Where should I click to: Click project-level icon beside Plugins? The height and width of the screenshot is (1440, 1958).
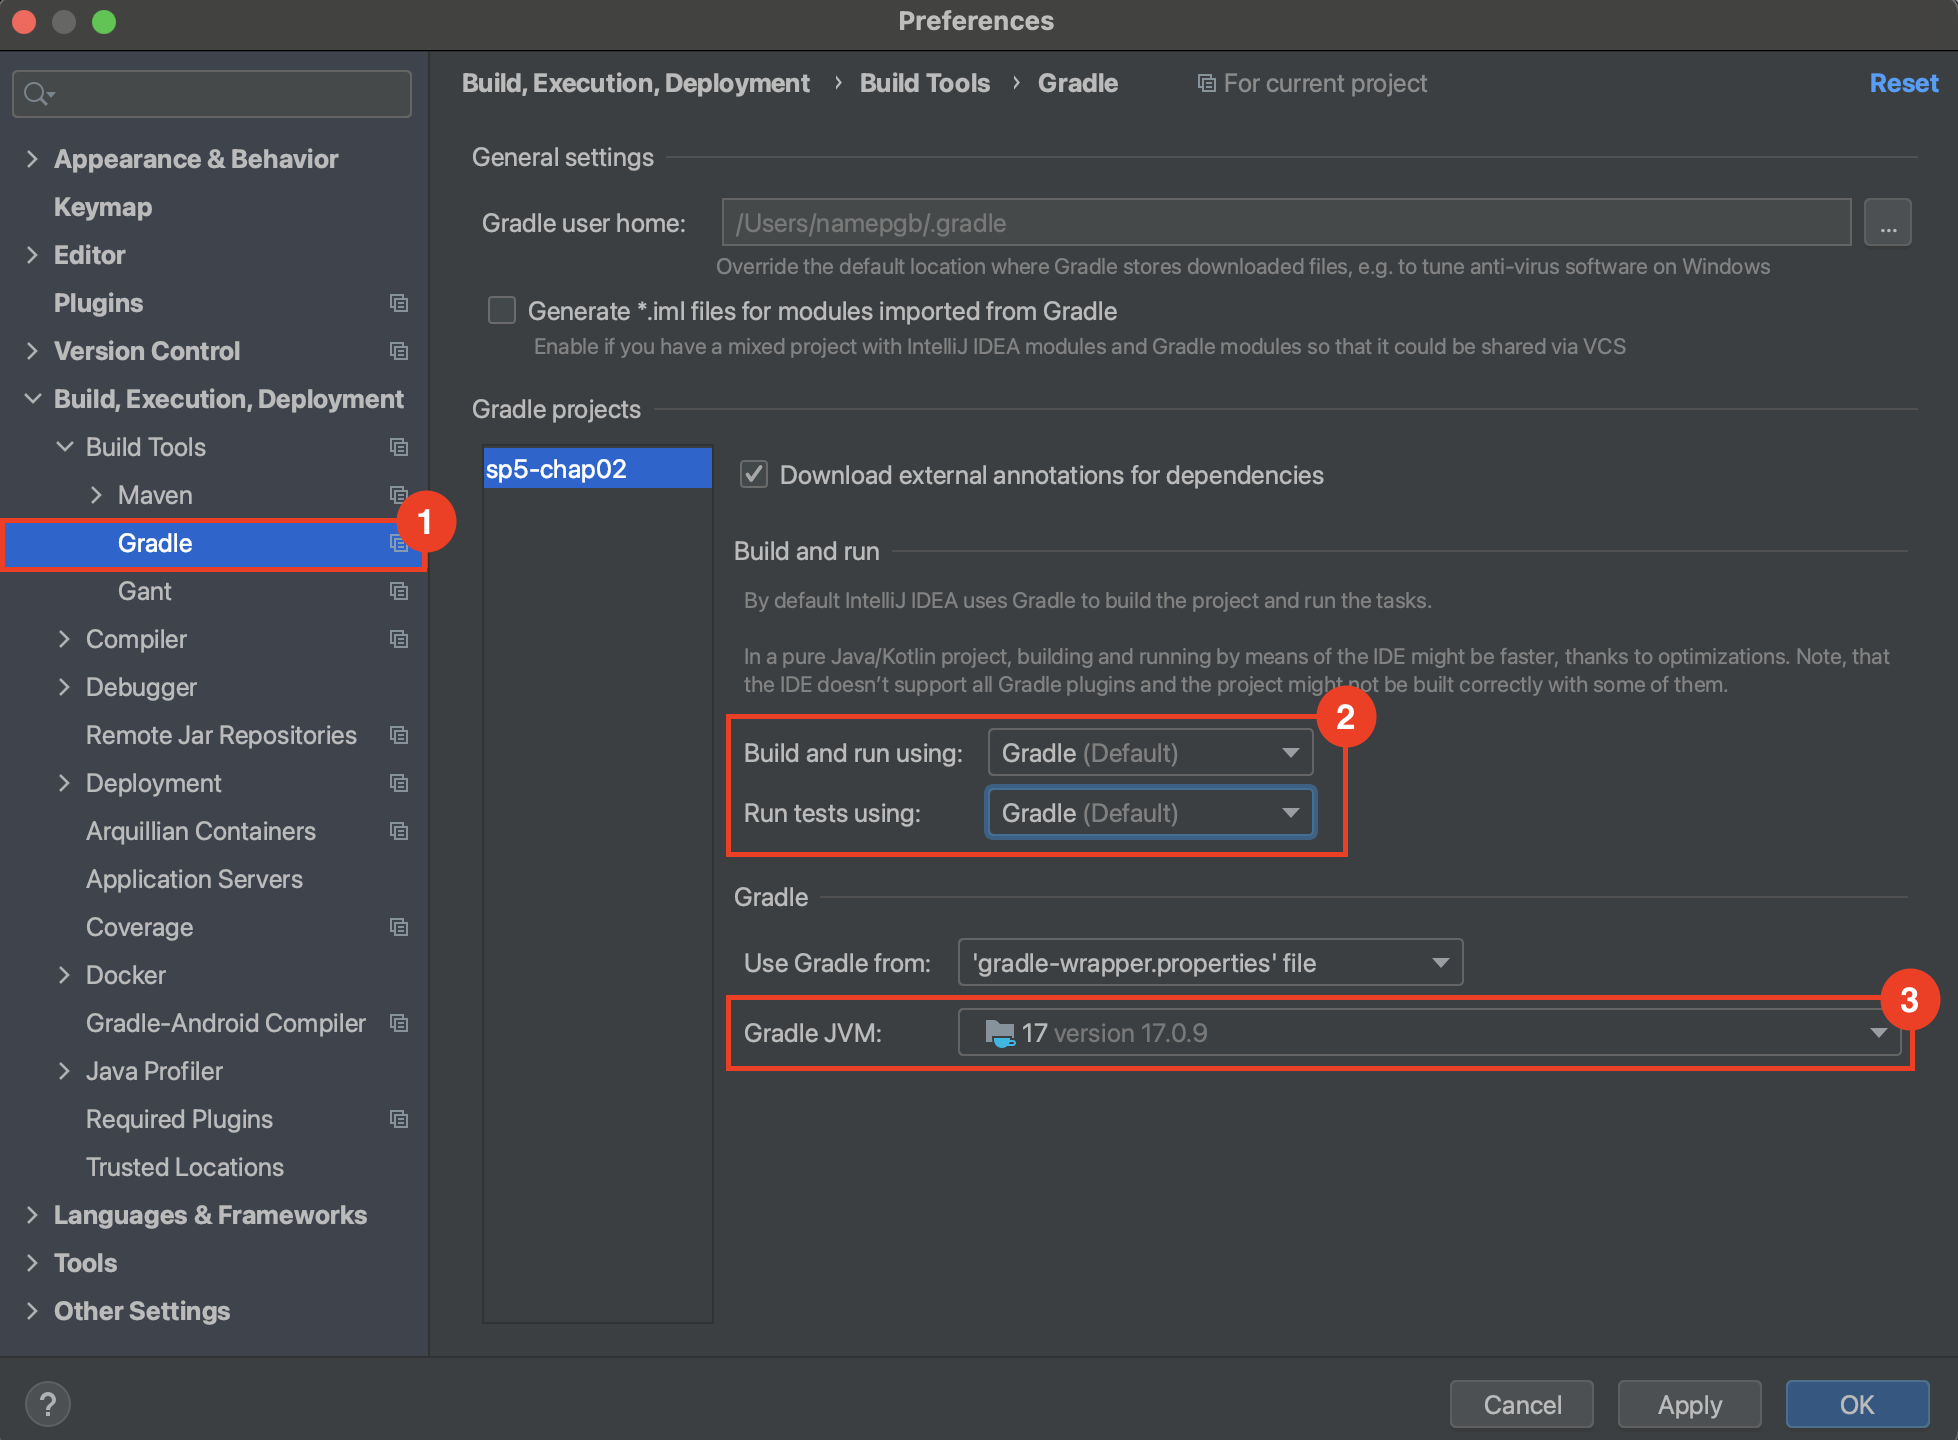pyautogui.click(x=399, y=303)
